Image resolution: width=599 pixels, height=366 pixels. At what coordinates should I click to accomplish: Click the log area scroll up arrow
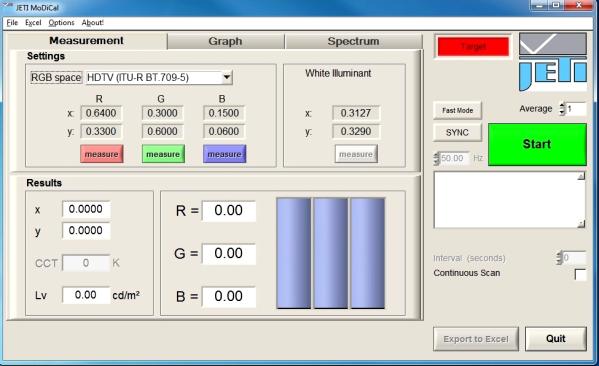581,176
